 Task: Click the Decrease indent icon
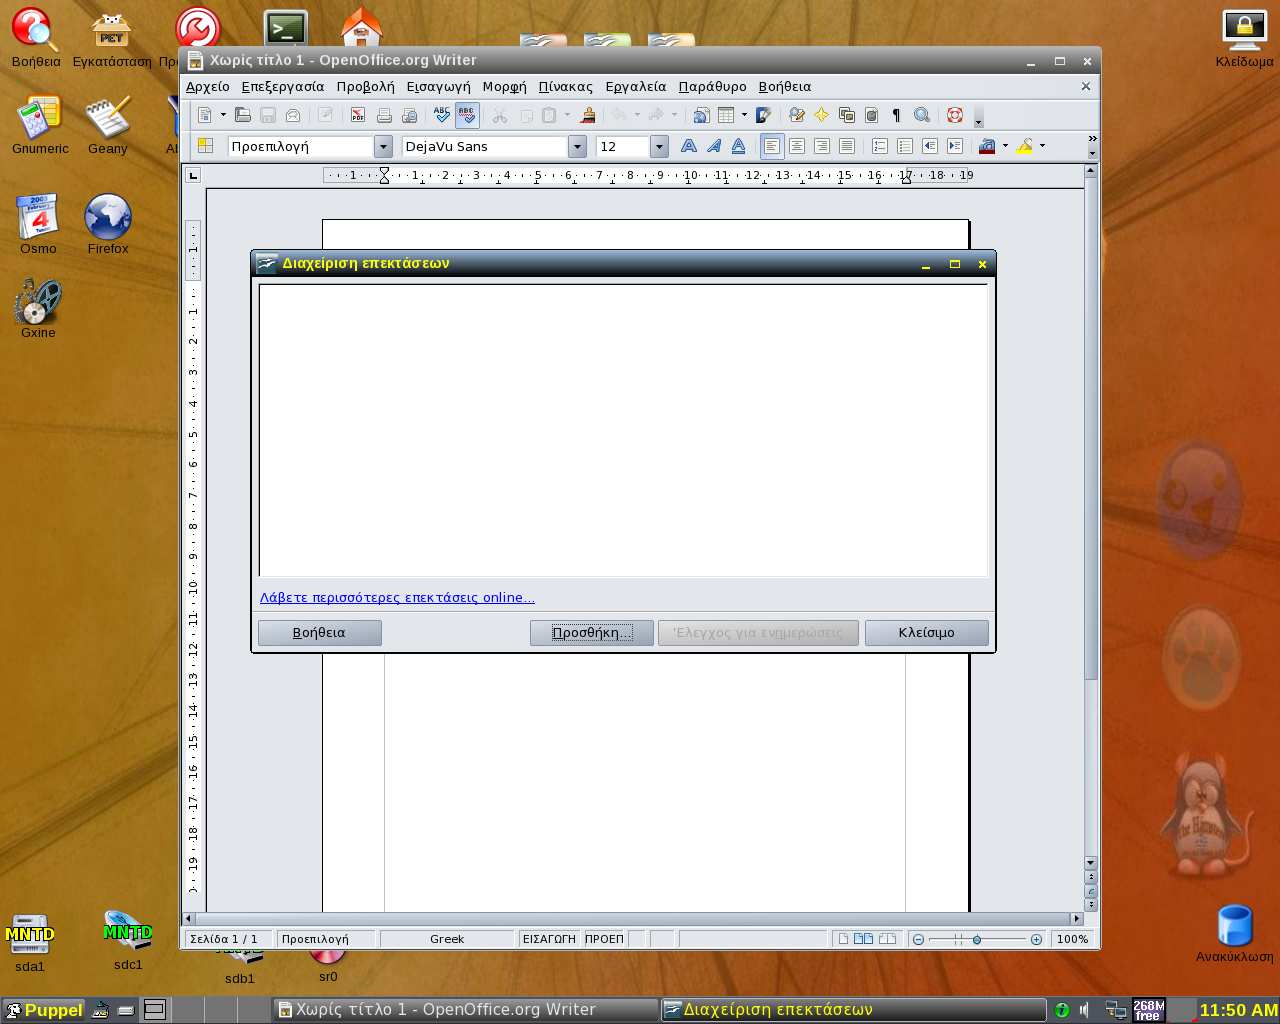(930, 146)
